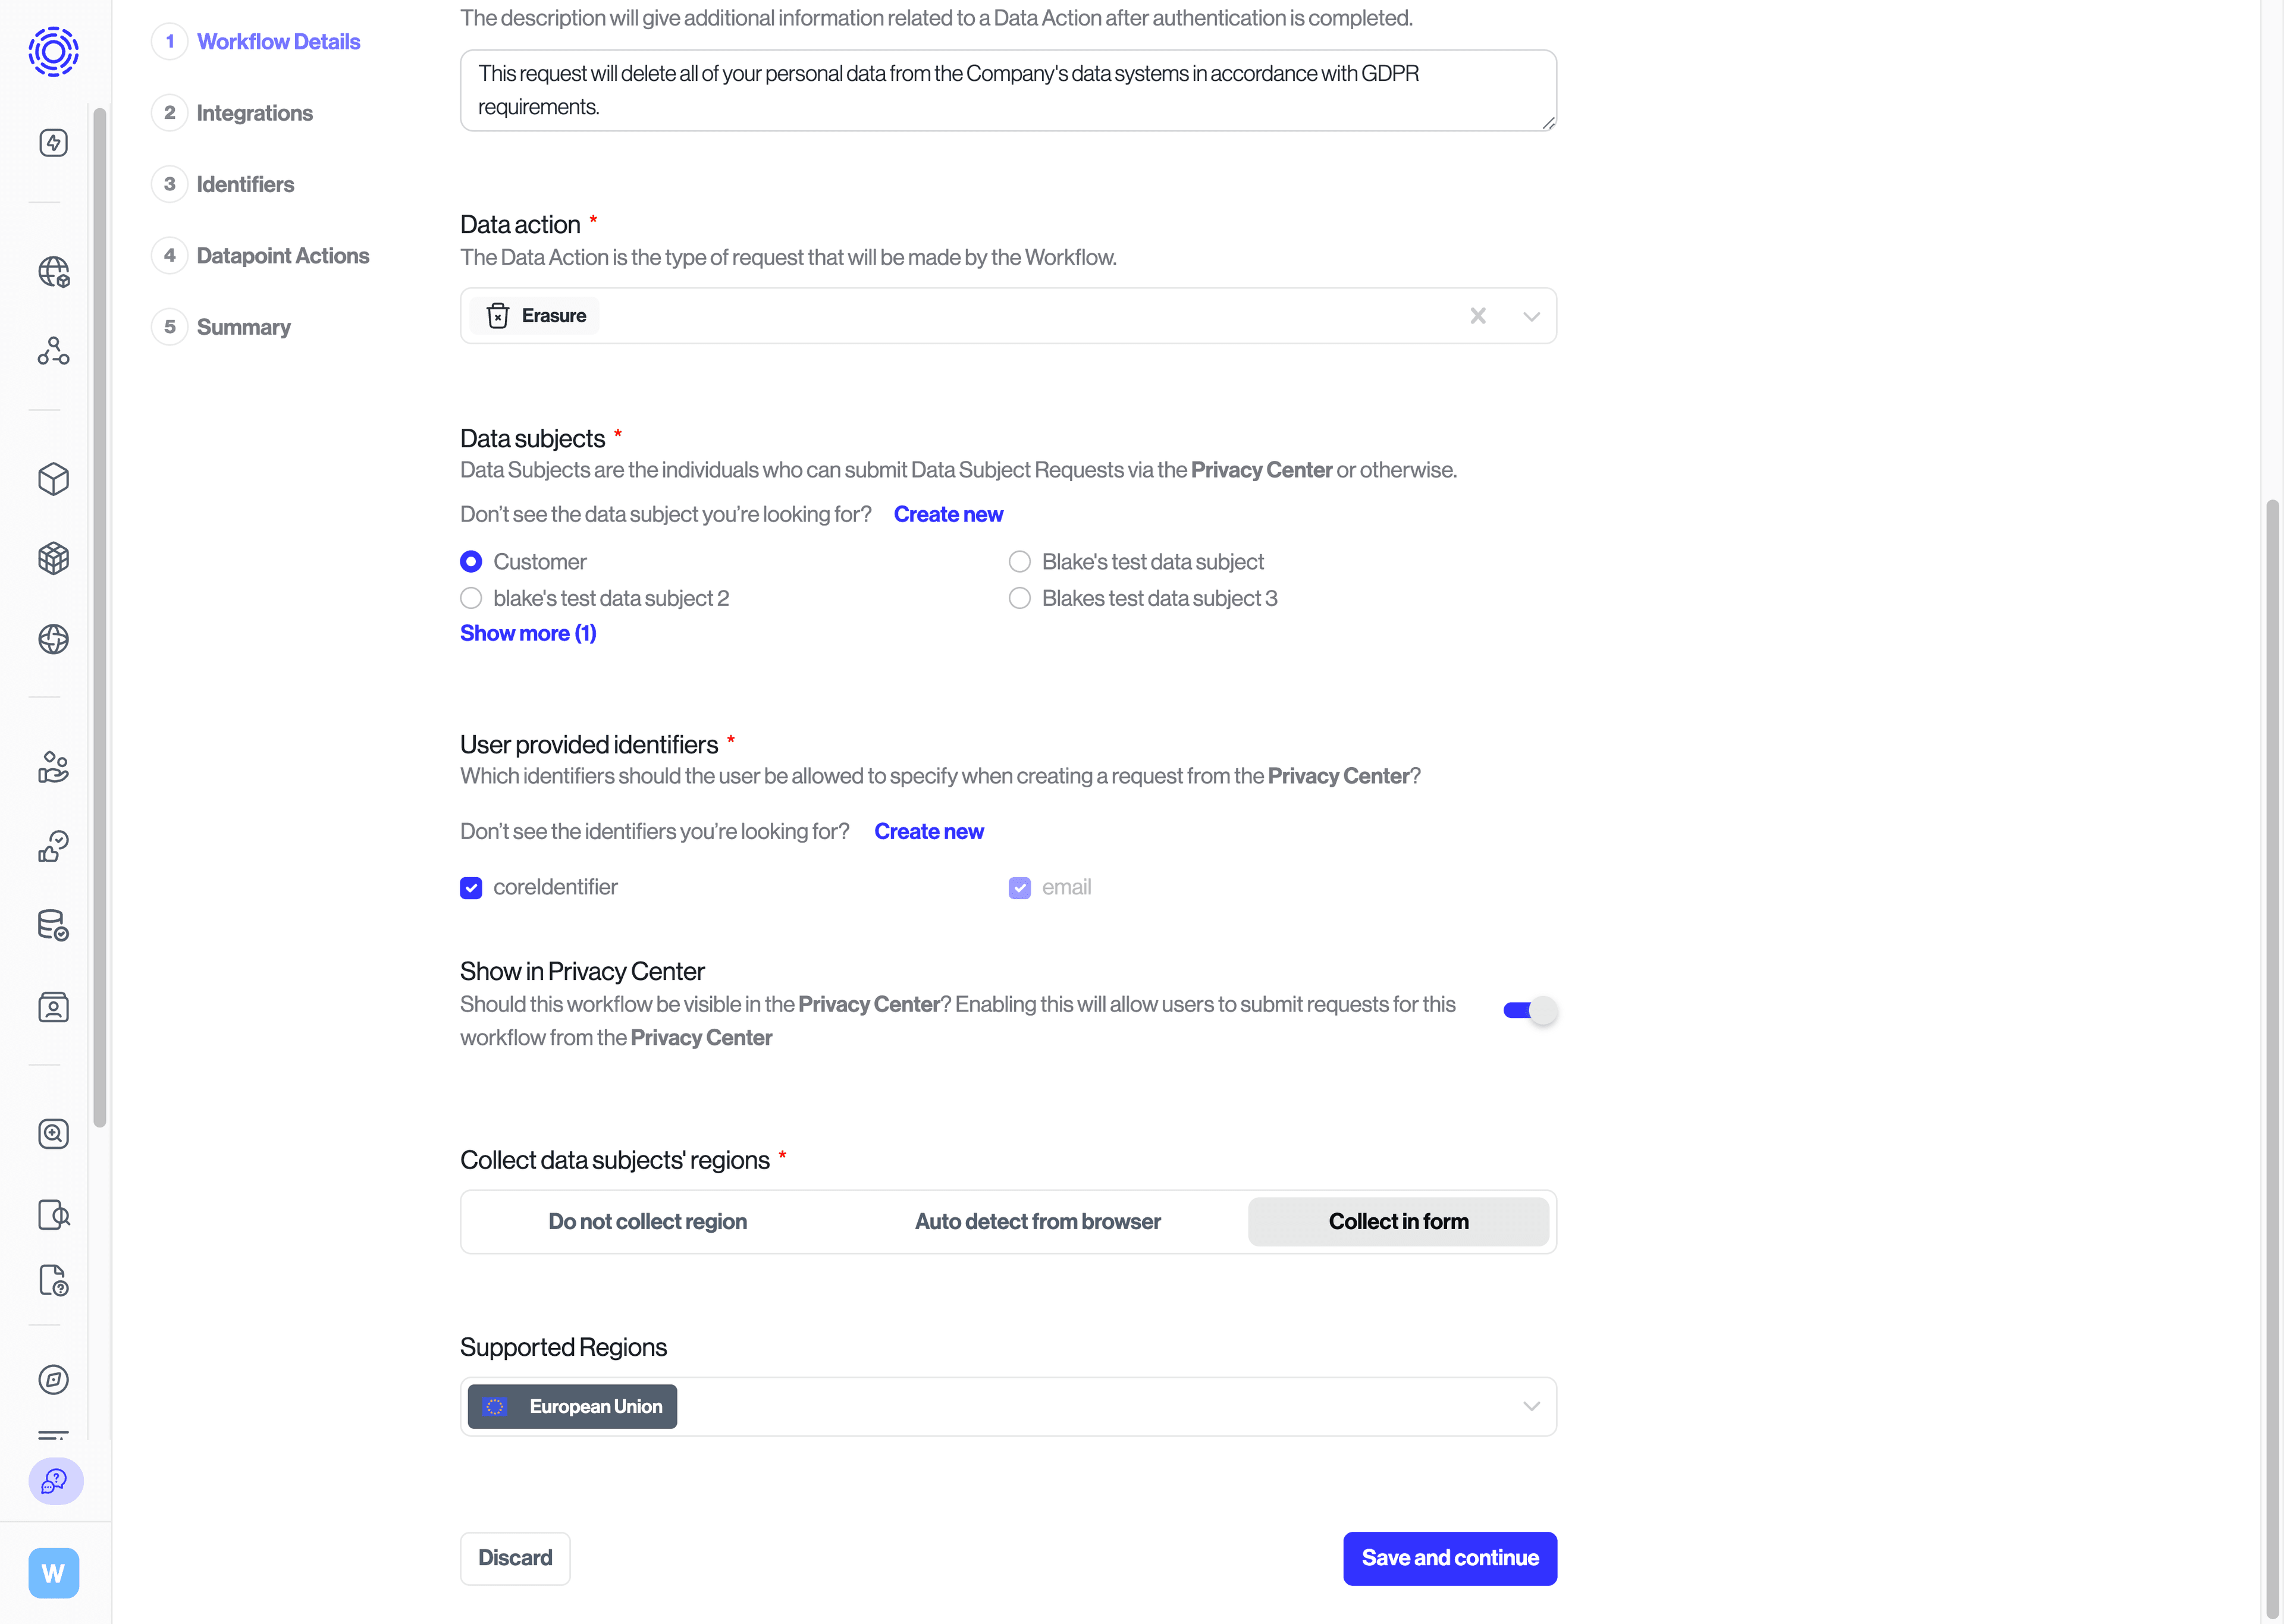Open the chat help bubble at sidebar bottom
This screenshot has width=2284, height=1624.
click(x=54, y=1482)
